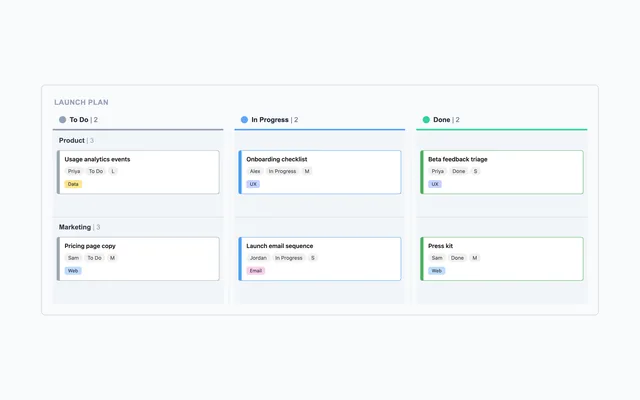The width and height of the screenshot is (640, 400).
Task: Collapse the Product swimlane row
Action: (76, 140)
